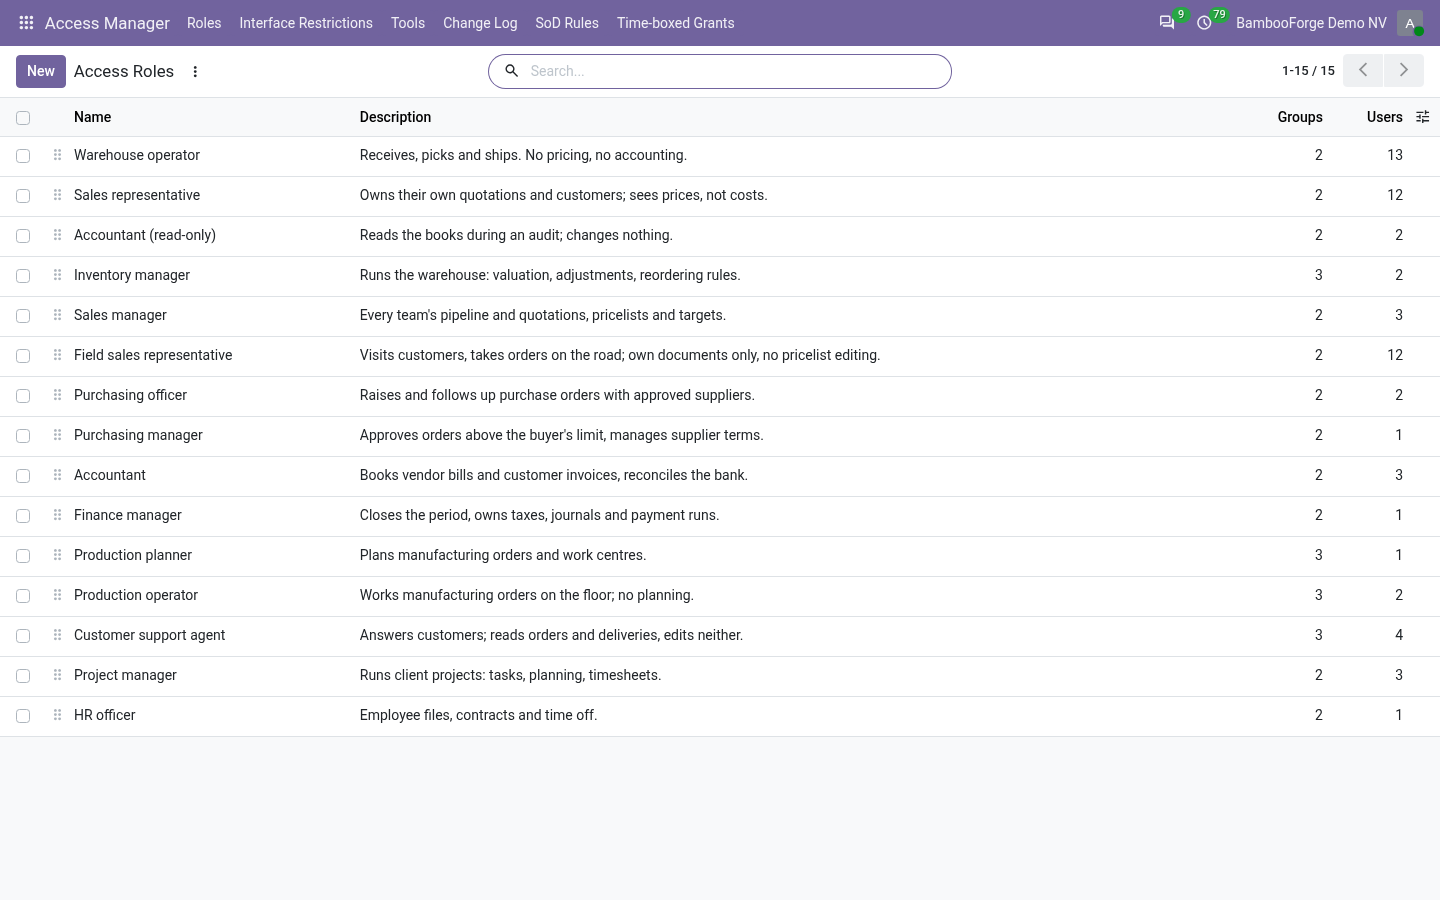
Task: Click drag handle for Production operator
Action: click(57, 595)
